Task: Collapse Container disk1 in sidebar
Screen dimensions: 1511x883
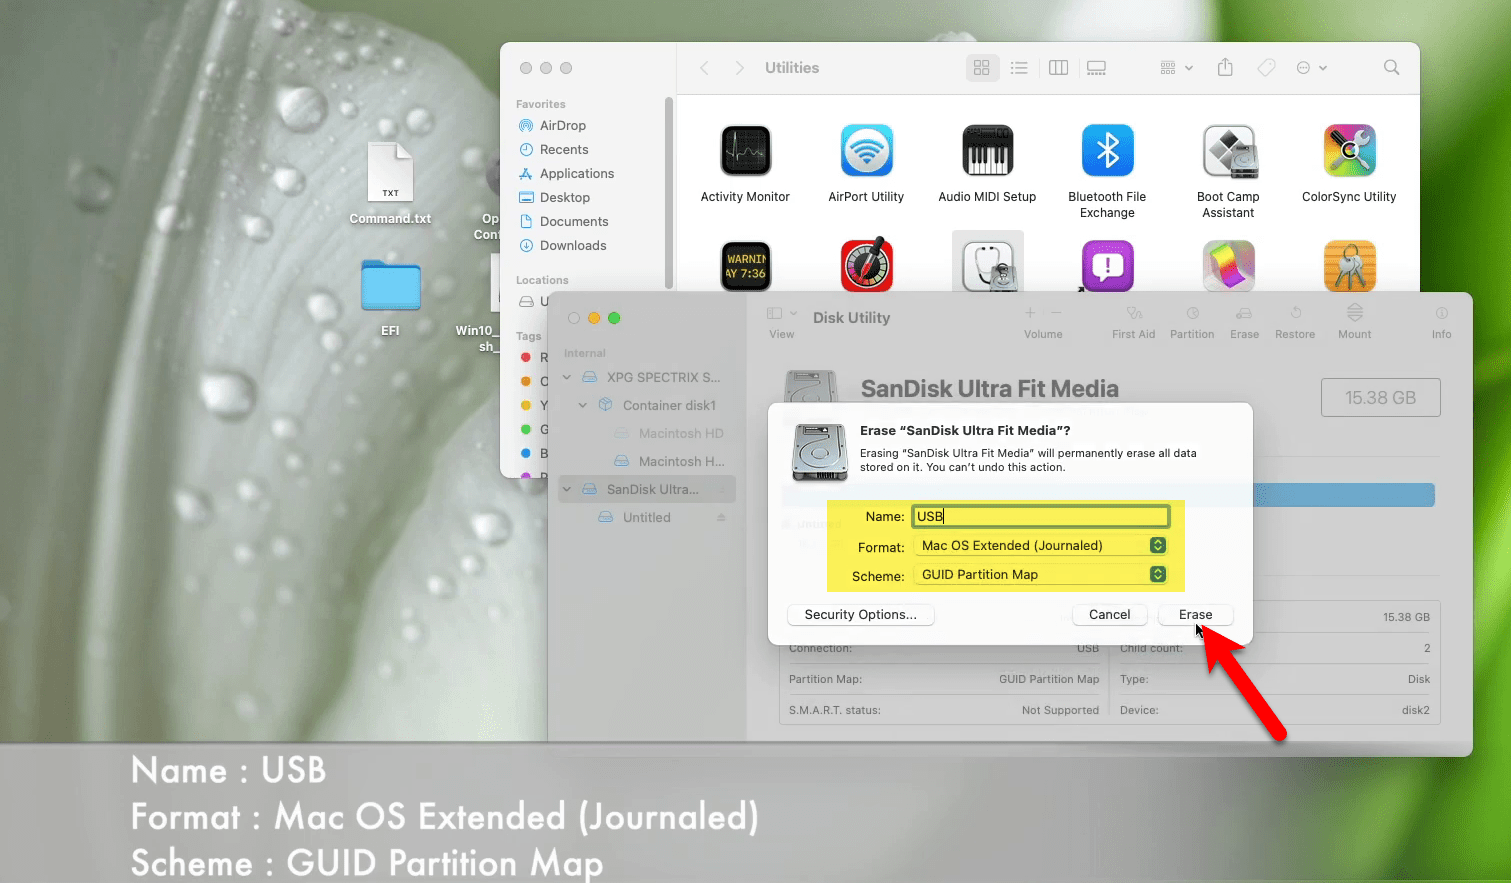Action: pyautogui.click(x=583, y=405)
